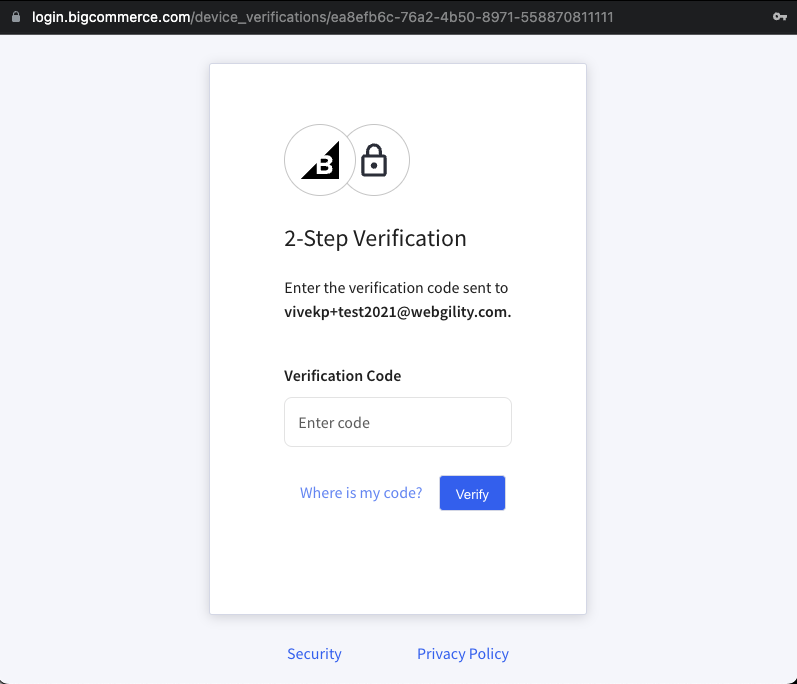Click the '2-Step' portion of the heading
The width and height of the screenshot is (797, 684).
(x=316, y=238)
